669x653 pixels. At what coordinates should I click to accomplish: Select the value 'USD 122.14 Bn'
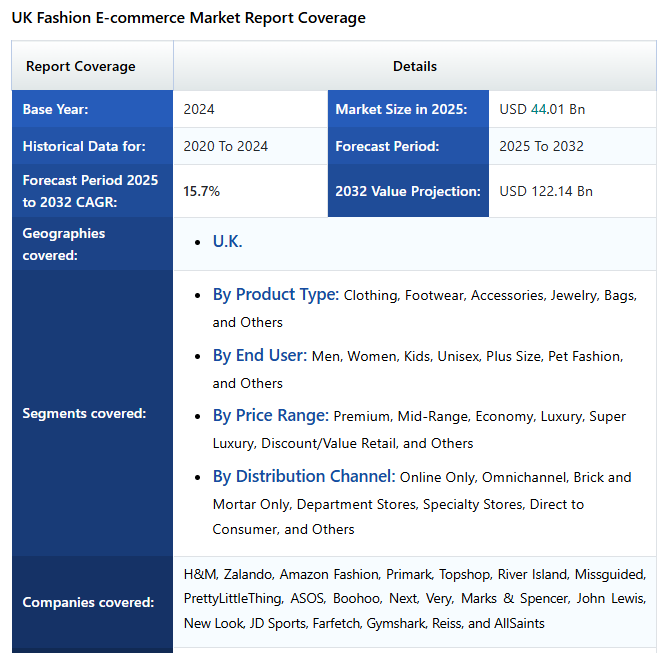(x=546, y=191)
